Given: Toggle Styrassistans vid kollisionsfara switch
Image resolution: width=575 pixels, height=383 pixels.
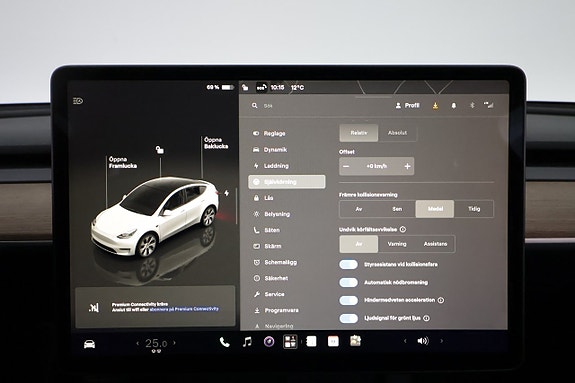Looking at the screenshot, I should coord(348,264).
